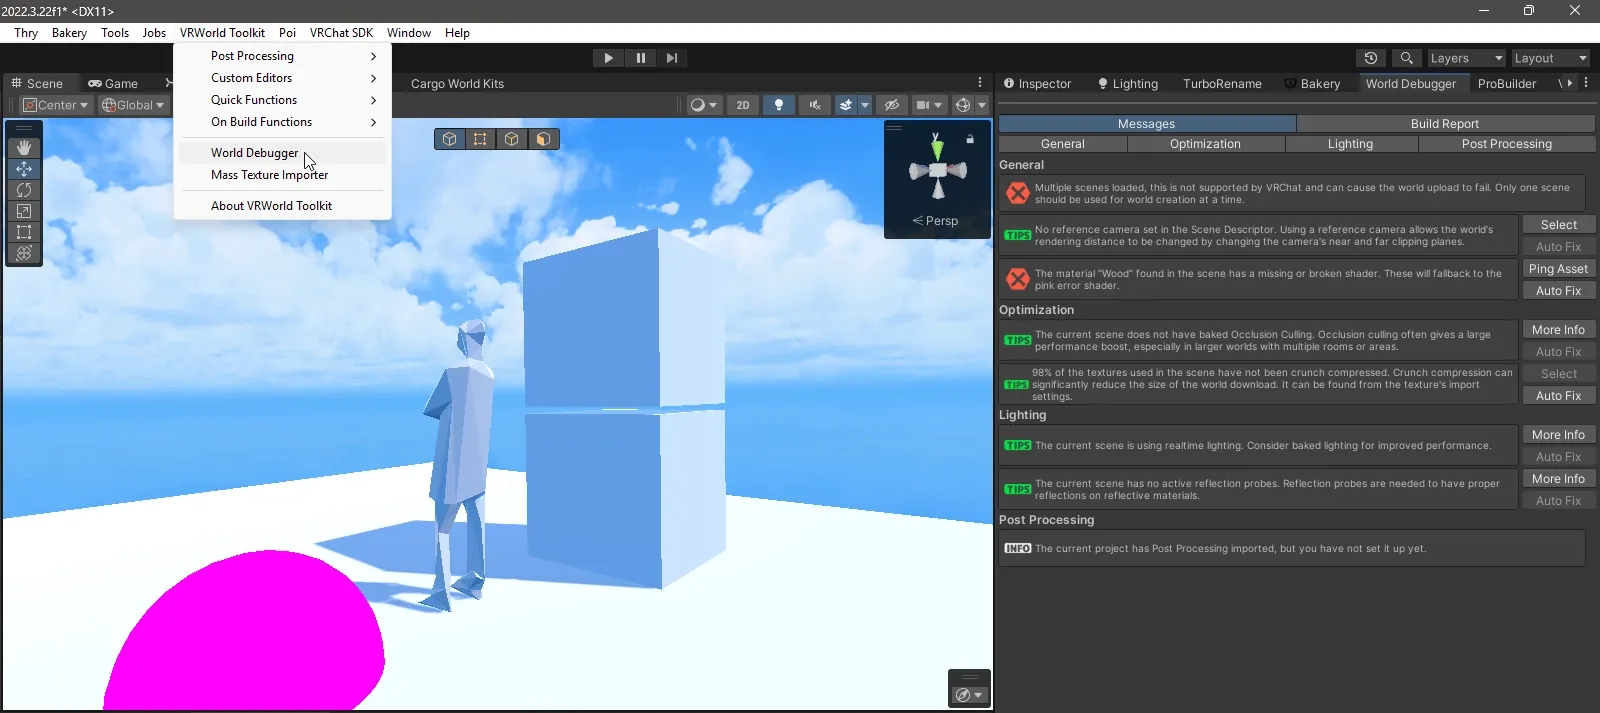Image resolution: width=1600 pixels, height=713 pixels.
Task: Click More Info for Occlusion Culling tip
Action: click(x=1558, y=330)
